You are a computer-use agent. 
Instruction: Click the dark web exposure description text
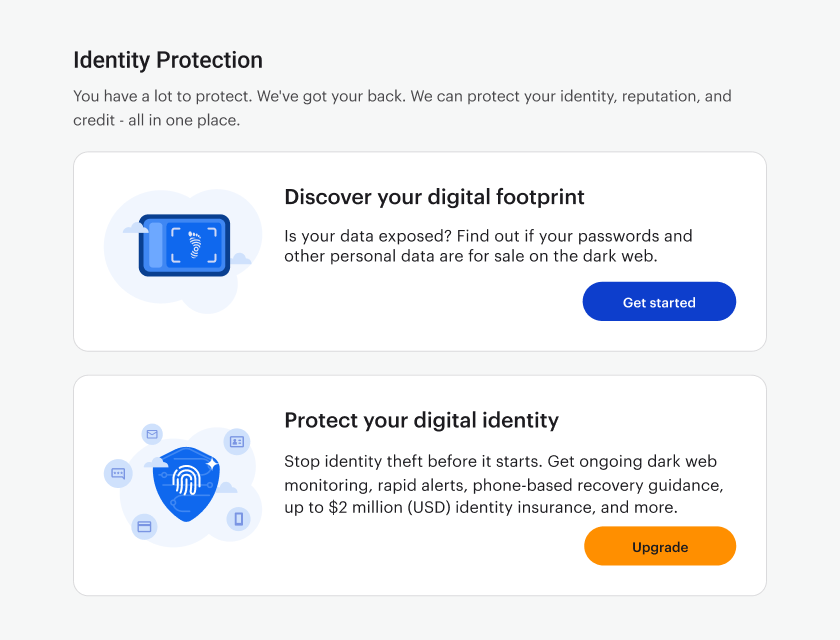point(488,246)
